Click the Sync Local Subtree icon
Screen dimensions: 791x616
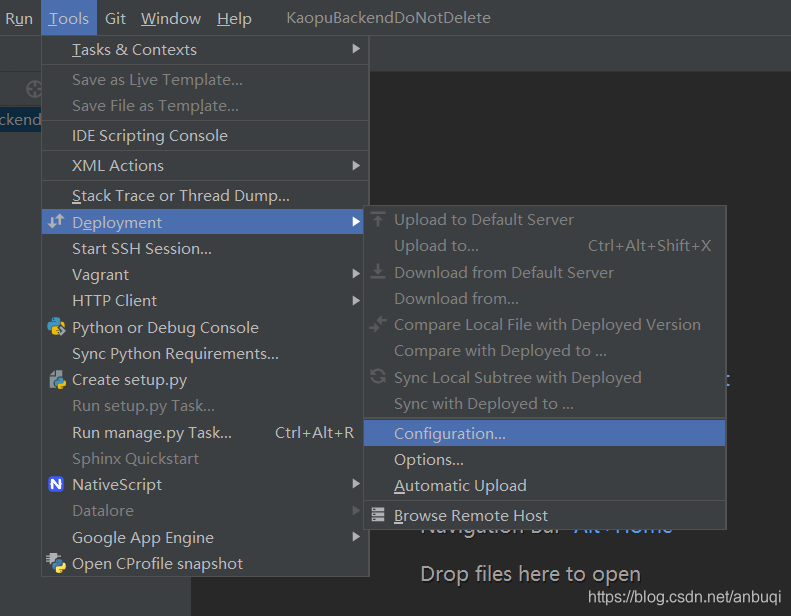[x=378, y=376]
